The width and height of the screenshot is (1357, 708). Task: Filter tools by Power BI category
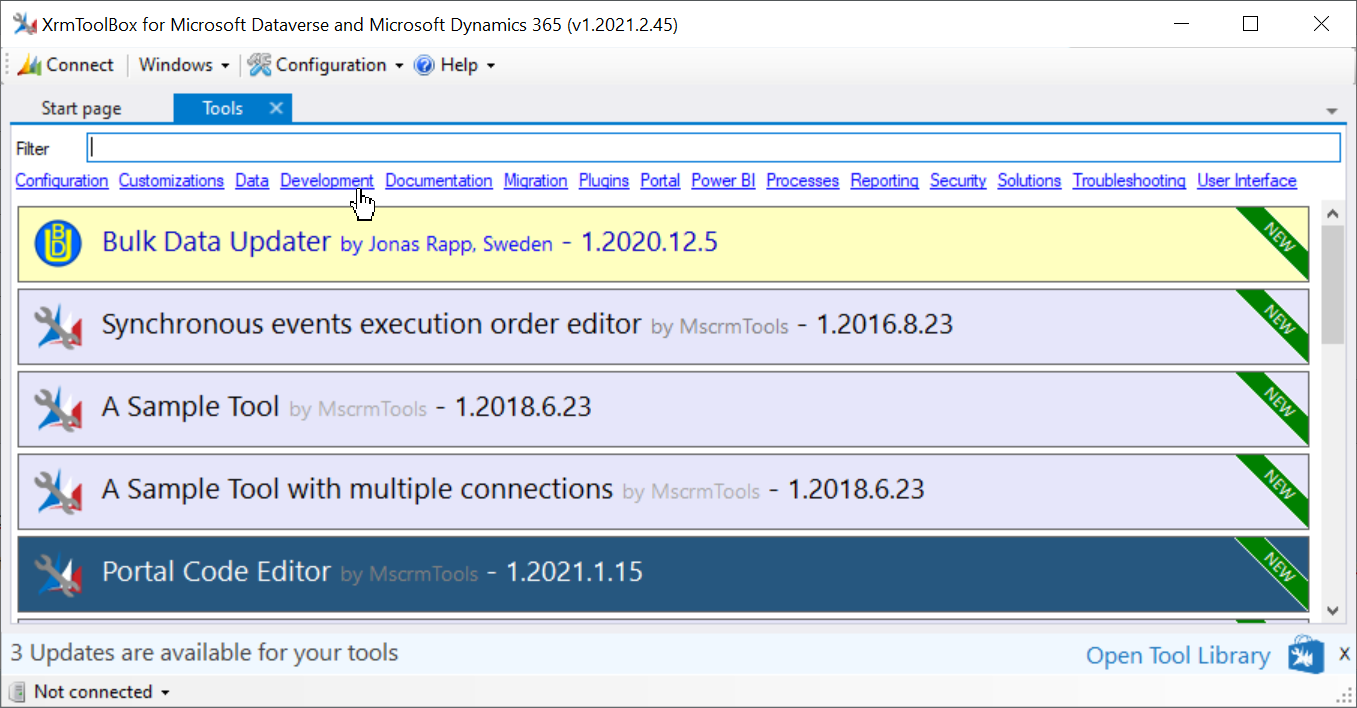point(723,181)
